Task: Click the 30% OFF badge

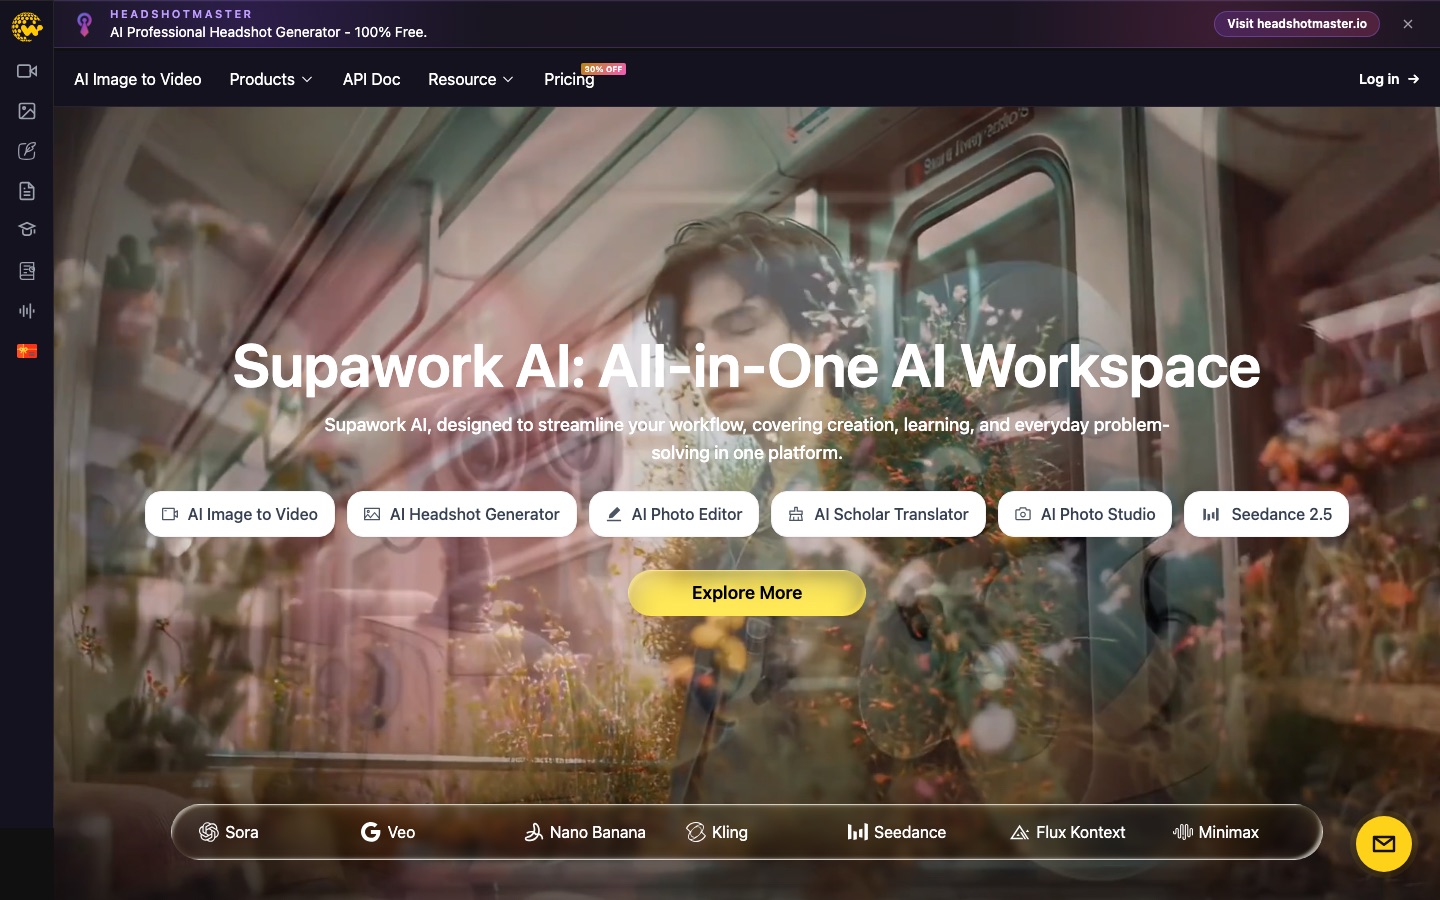Action: (604, 69)
